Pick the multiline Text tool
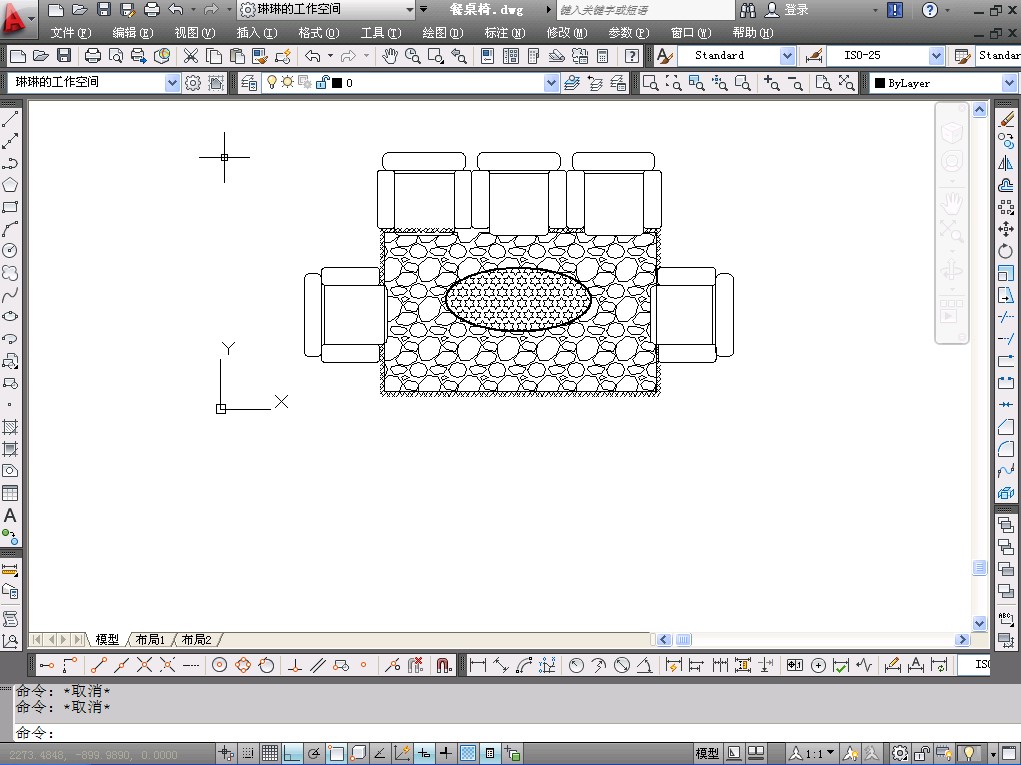The image size is (1021, 765). click(x=10, y=516)
